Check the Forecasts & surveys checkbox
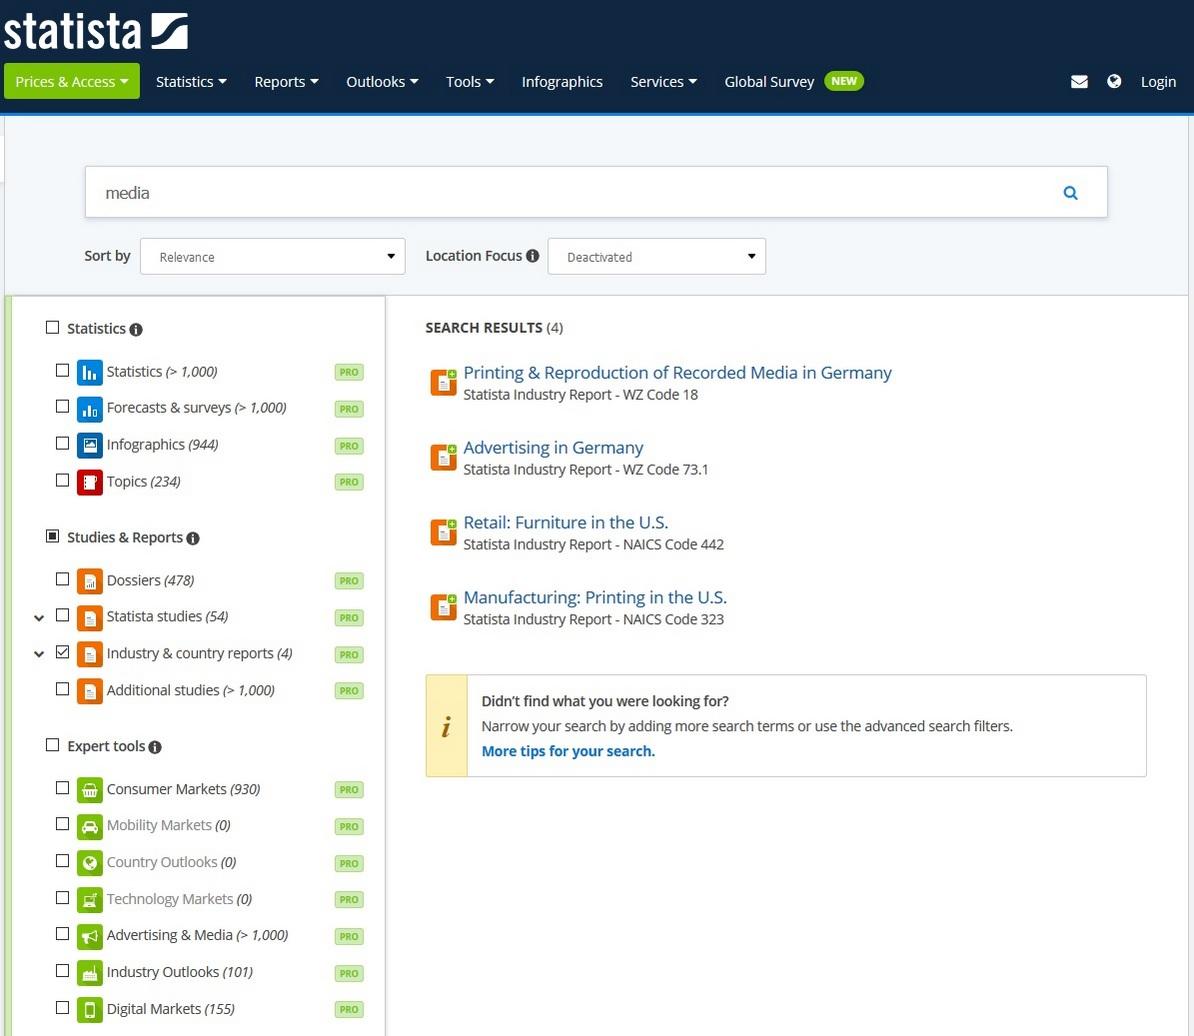 click(x=62, y=406)
